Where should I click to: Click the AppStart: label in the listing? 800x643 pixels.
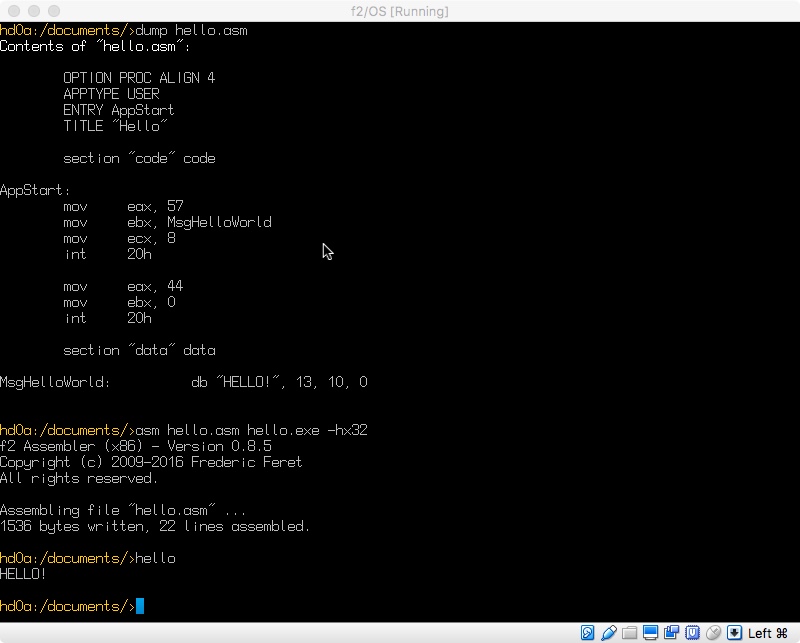click(35, 190)
